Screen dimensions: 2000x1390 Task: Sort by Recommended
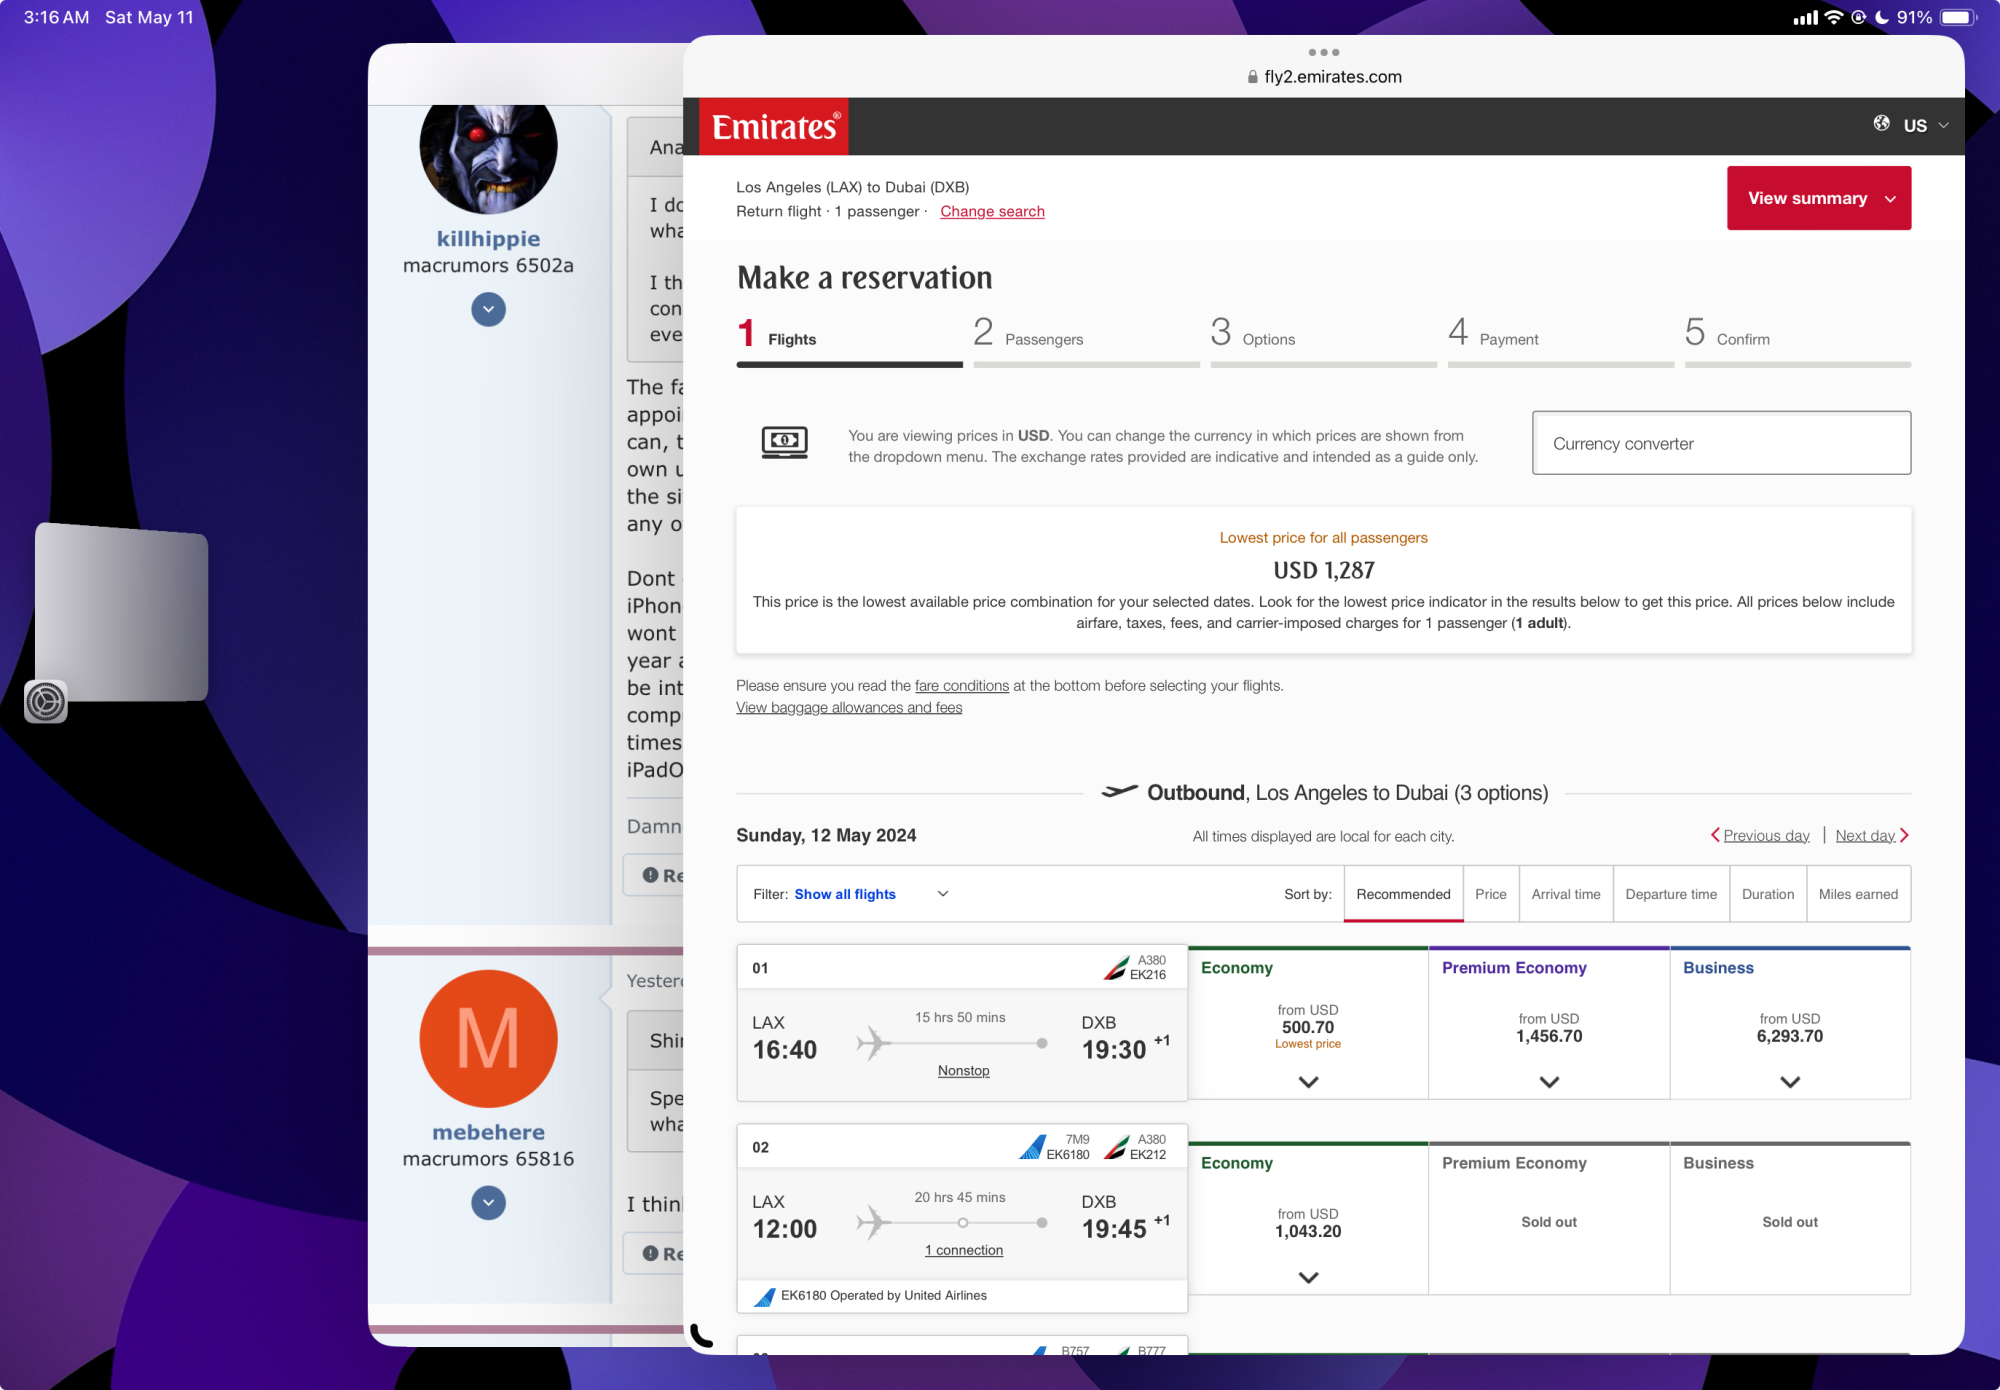[x=1403, y=894]
